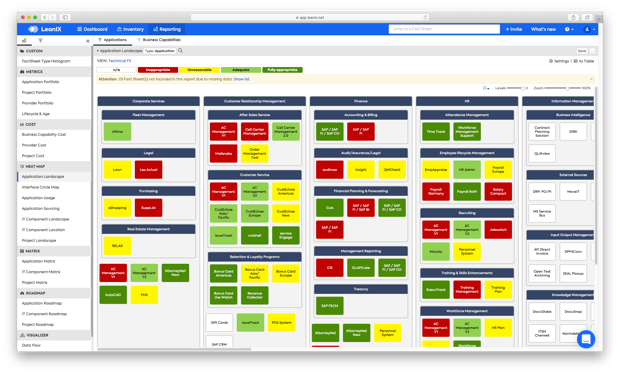The image size is (620, 374).
Task: Go back with the browser back arrow
Action: (x=45, y=17)
